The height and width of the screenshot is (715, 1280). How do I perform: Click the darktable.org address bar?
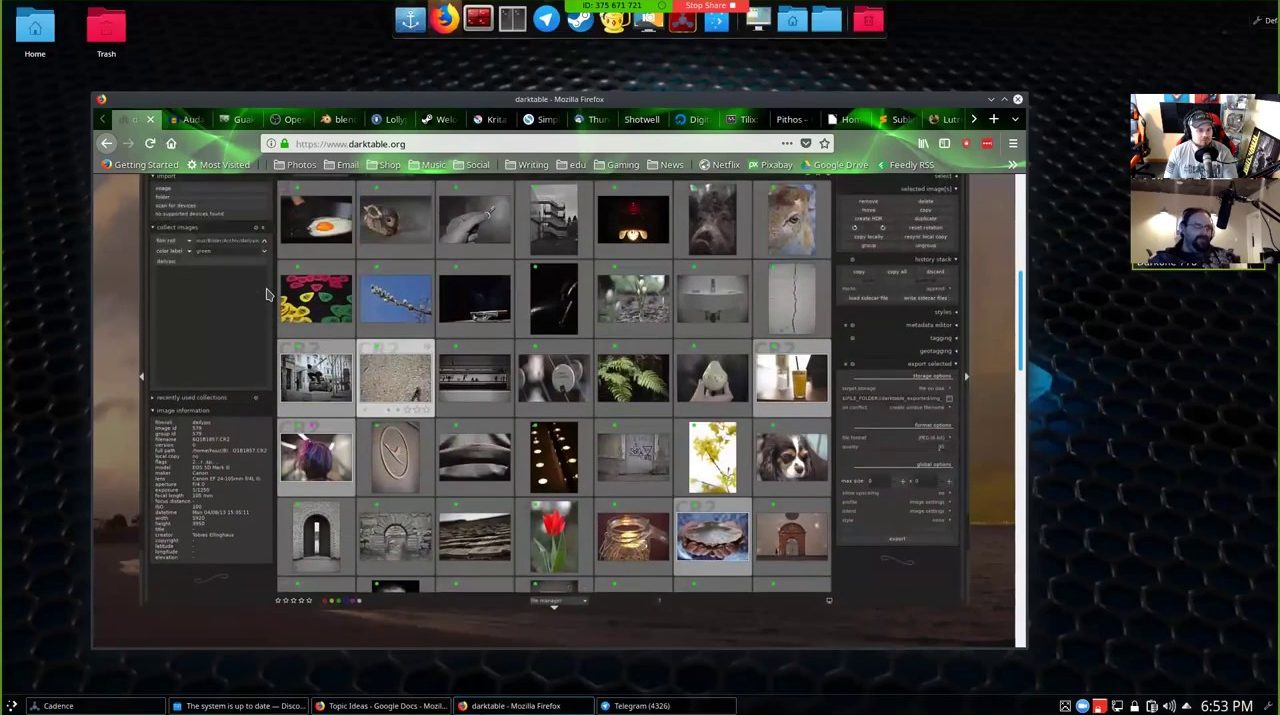[x=520, y=144]
